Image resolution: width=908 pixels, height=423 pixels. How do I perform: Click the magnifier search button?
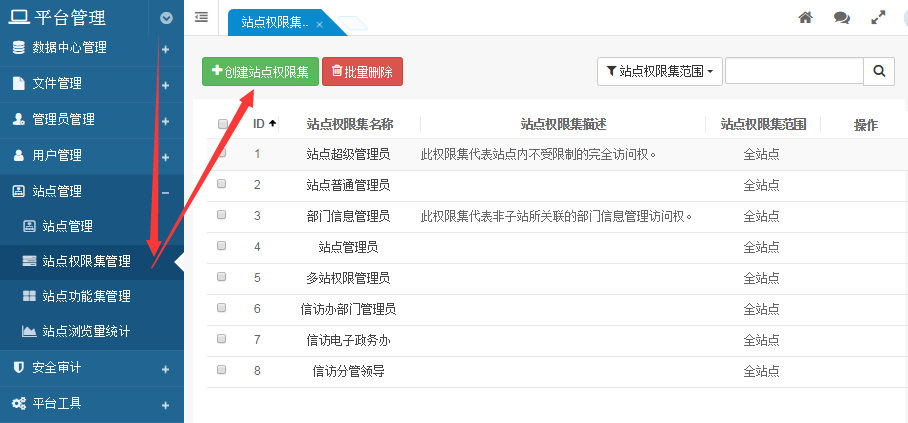click(879, 71)
